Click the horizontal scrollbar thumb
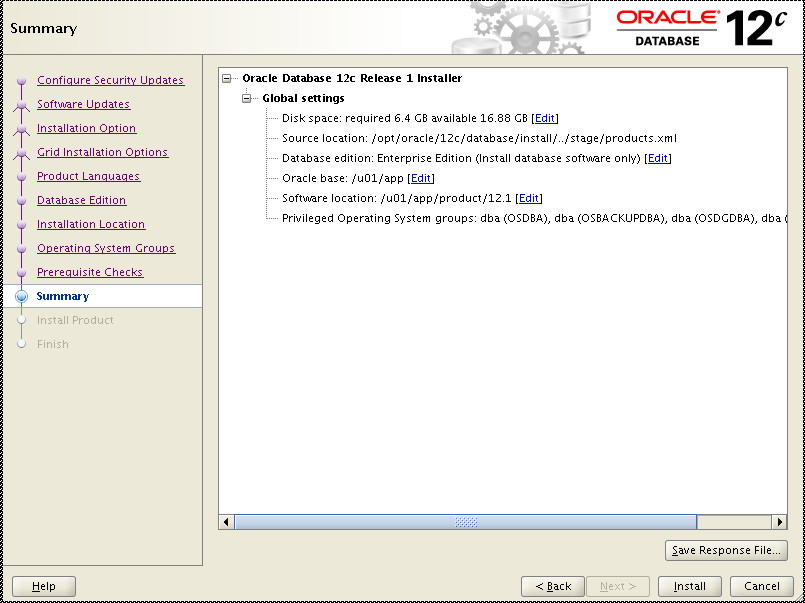Viewport: 805px width, 603px height. [466, 522]
